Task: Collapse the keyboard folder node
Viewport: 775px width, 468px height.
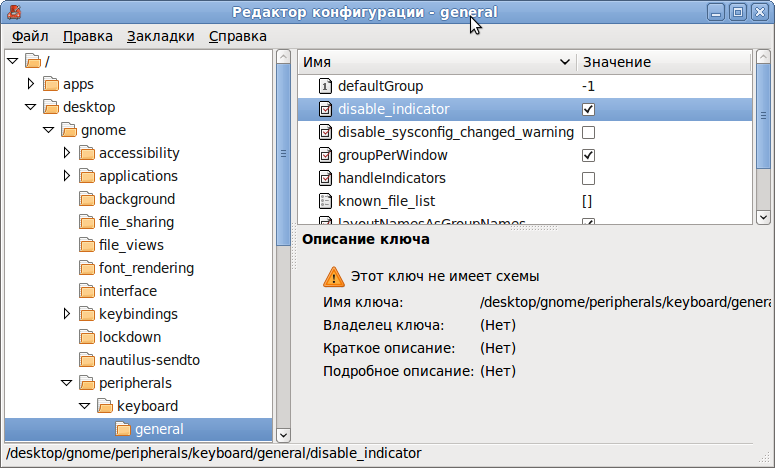Action: 85,406
